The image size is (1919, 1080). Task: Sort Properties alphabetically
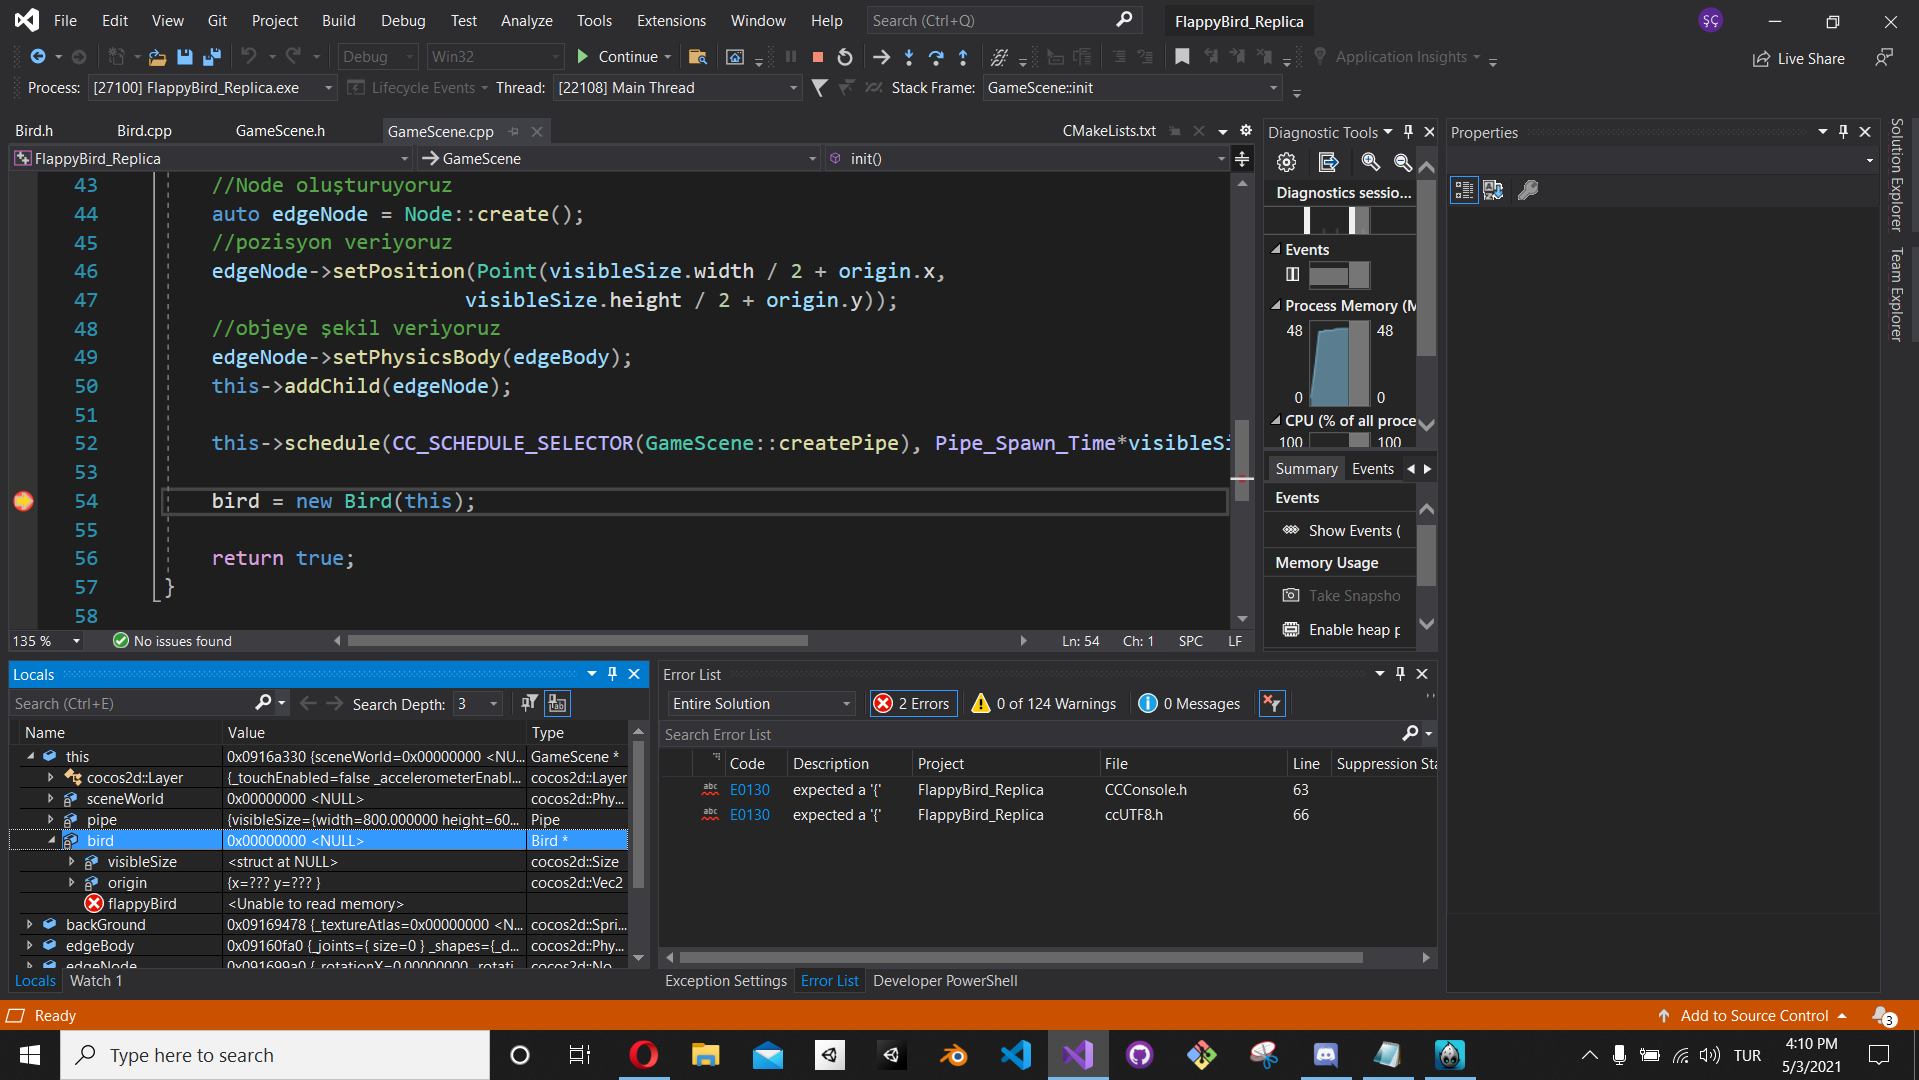1493,190
